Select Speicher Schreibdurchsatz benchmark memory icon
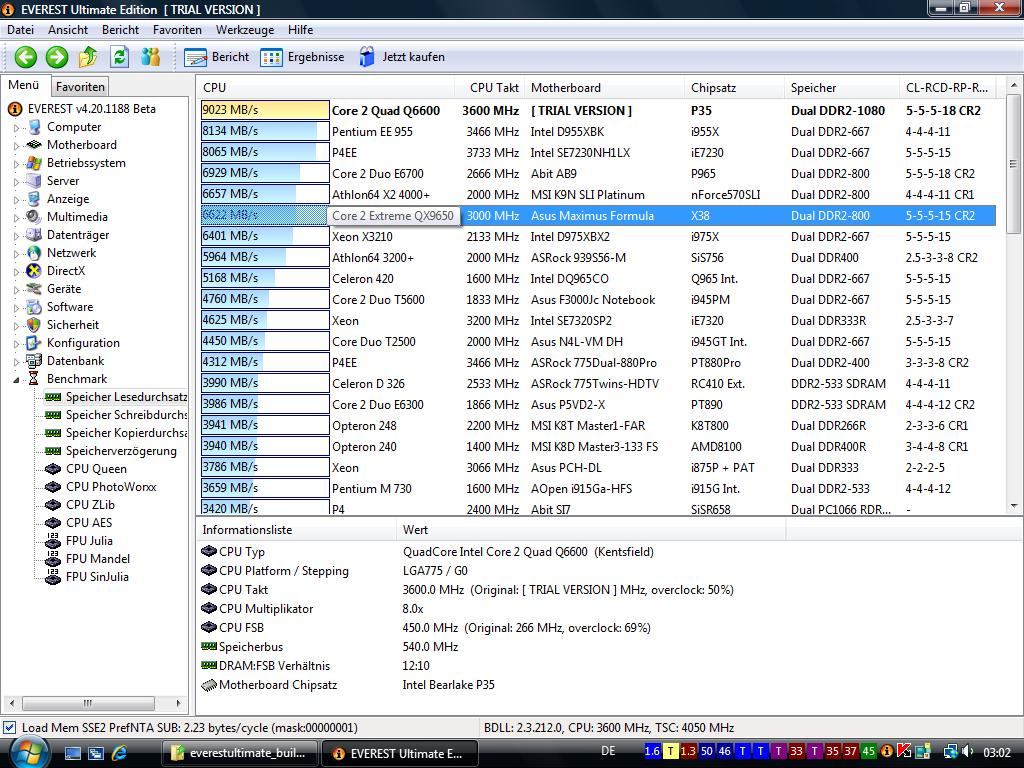1024x768 pixels. pos(53,415)
